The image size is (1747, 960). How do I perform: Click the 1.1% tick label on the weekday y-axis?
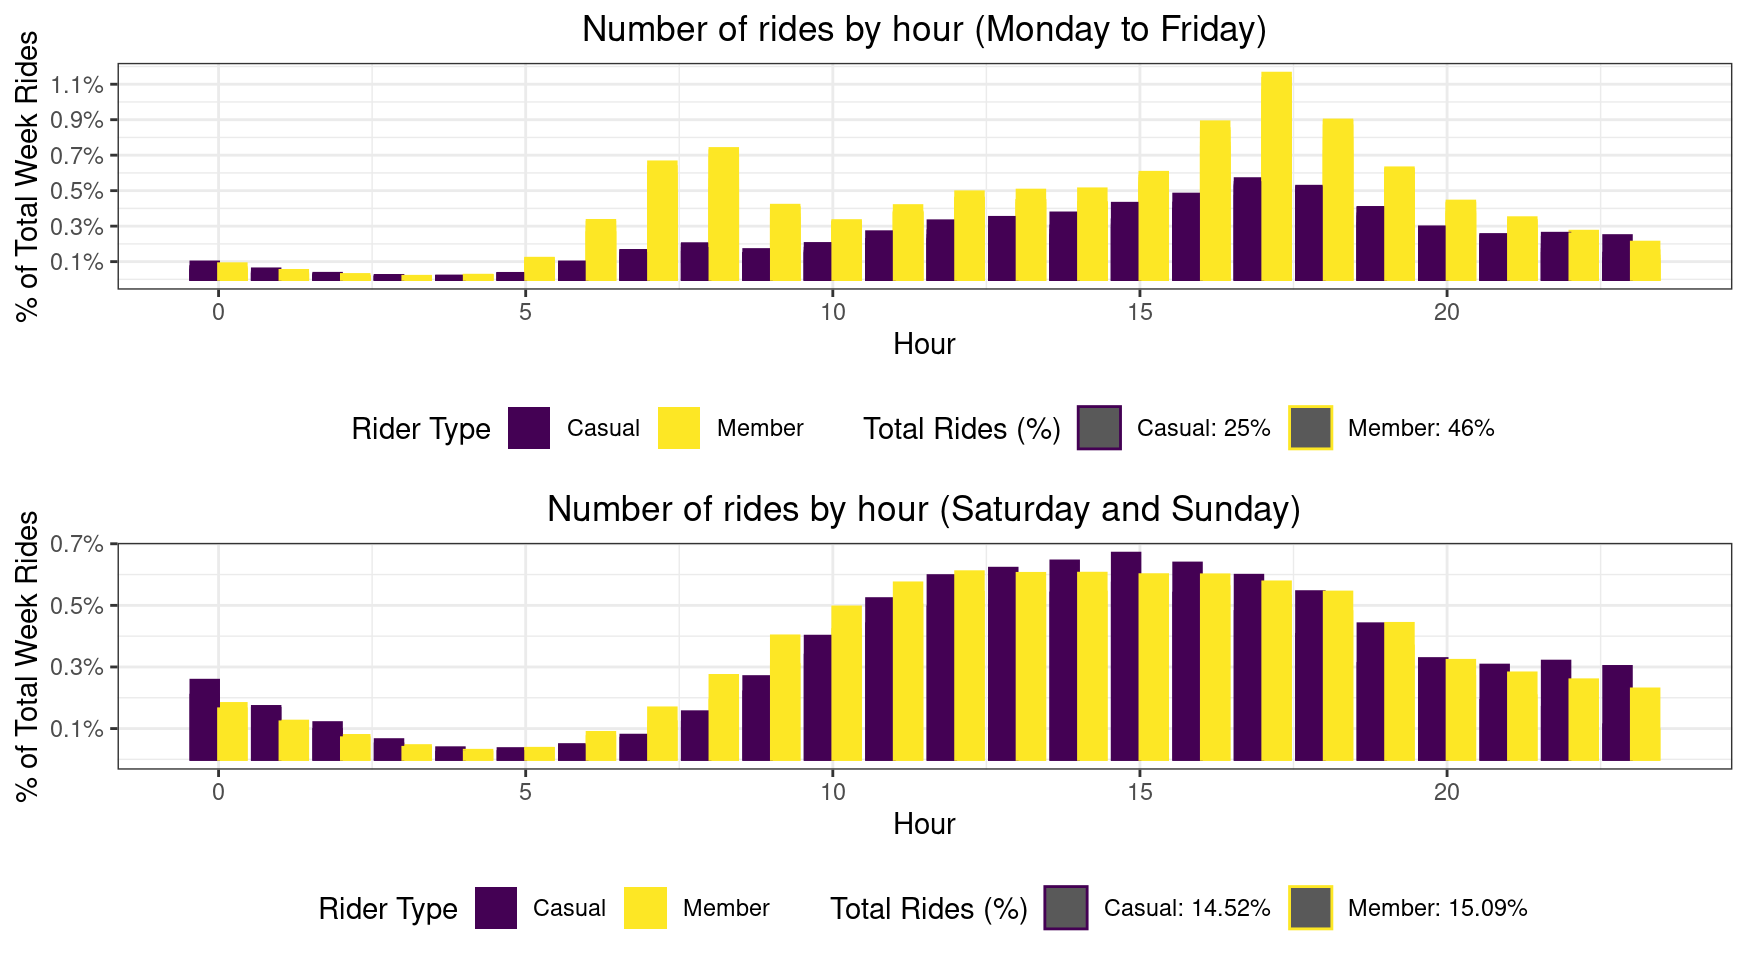pos(78,85)
